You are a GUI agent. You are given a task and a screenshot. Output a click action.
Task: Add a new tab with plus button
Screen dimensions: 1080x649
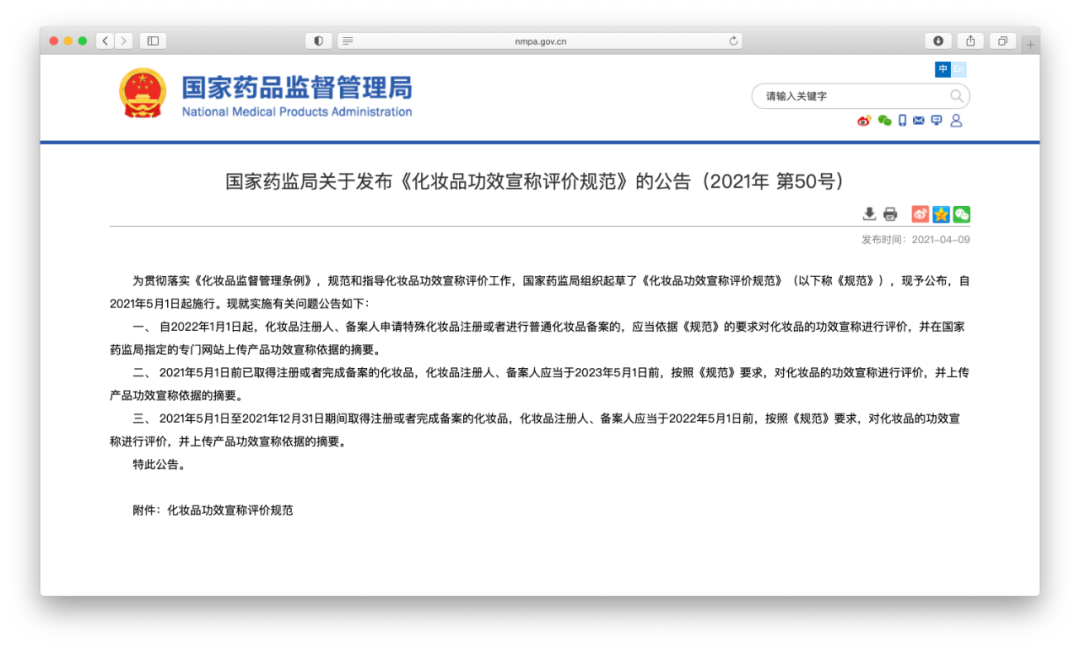[x=1030, y=45]
